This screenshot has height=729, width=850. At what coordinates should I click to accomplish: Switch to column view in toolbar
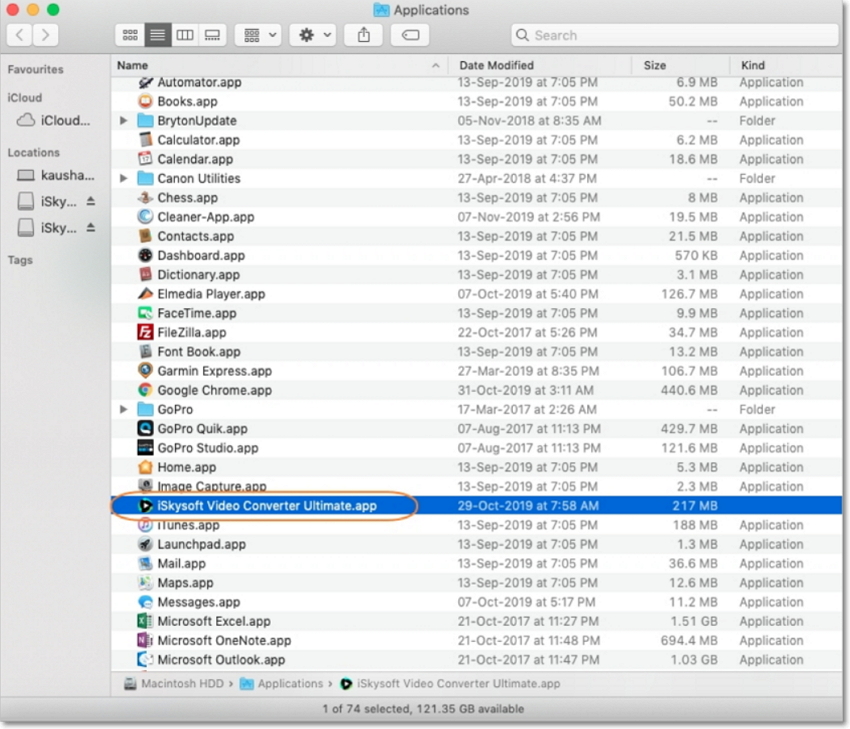(184, 35)
